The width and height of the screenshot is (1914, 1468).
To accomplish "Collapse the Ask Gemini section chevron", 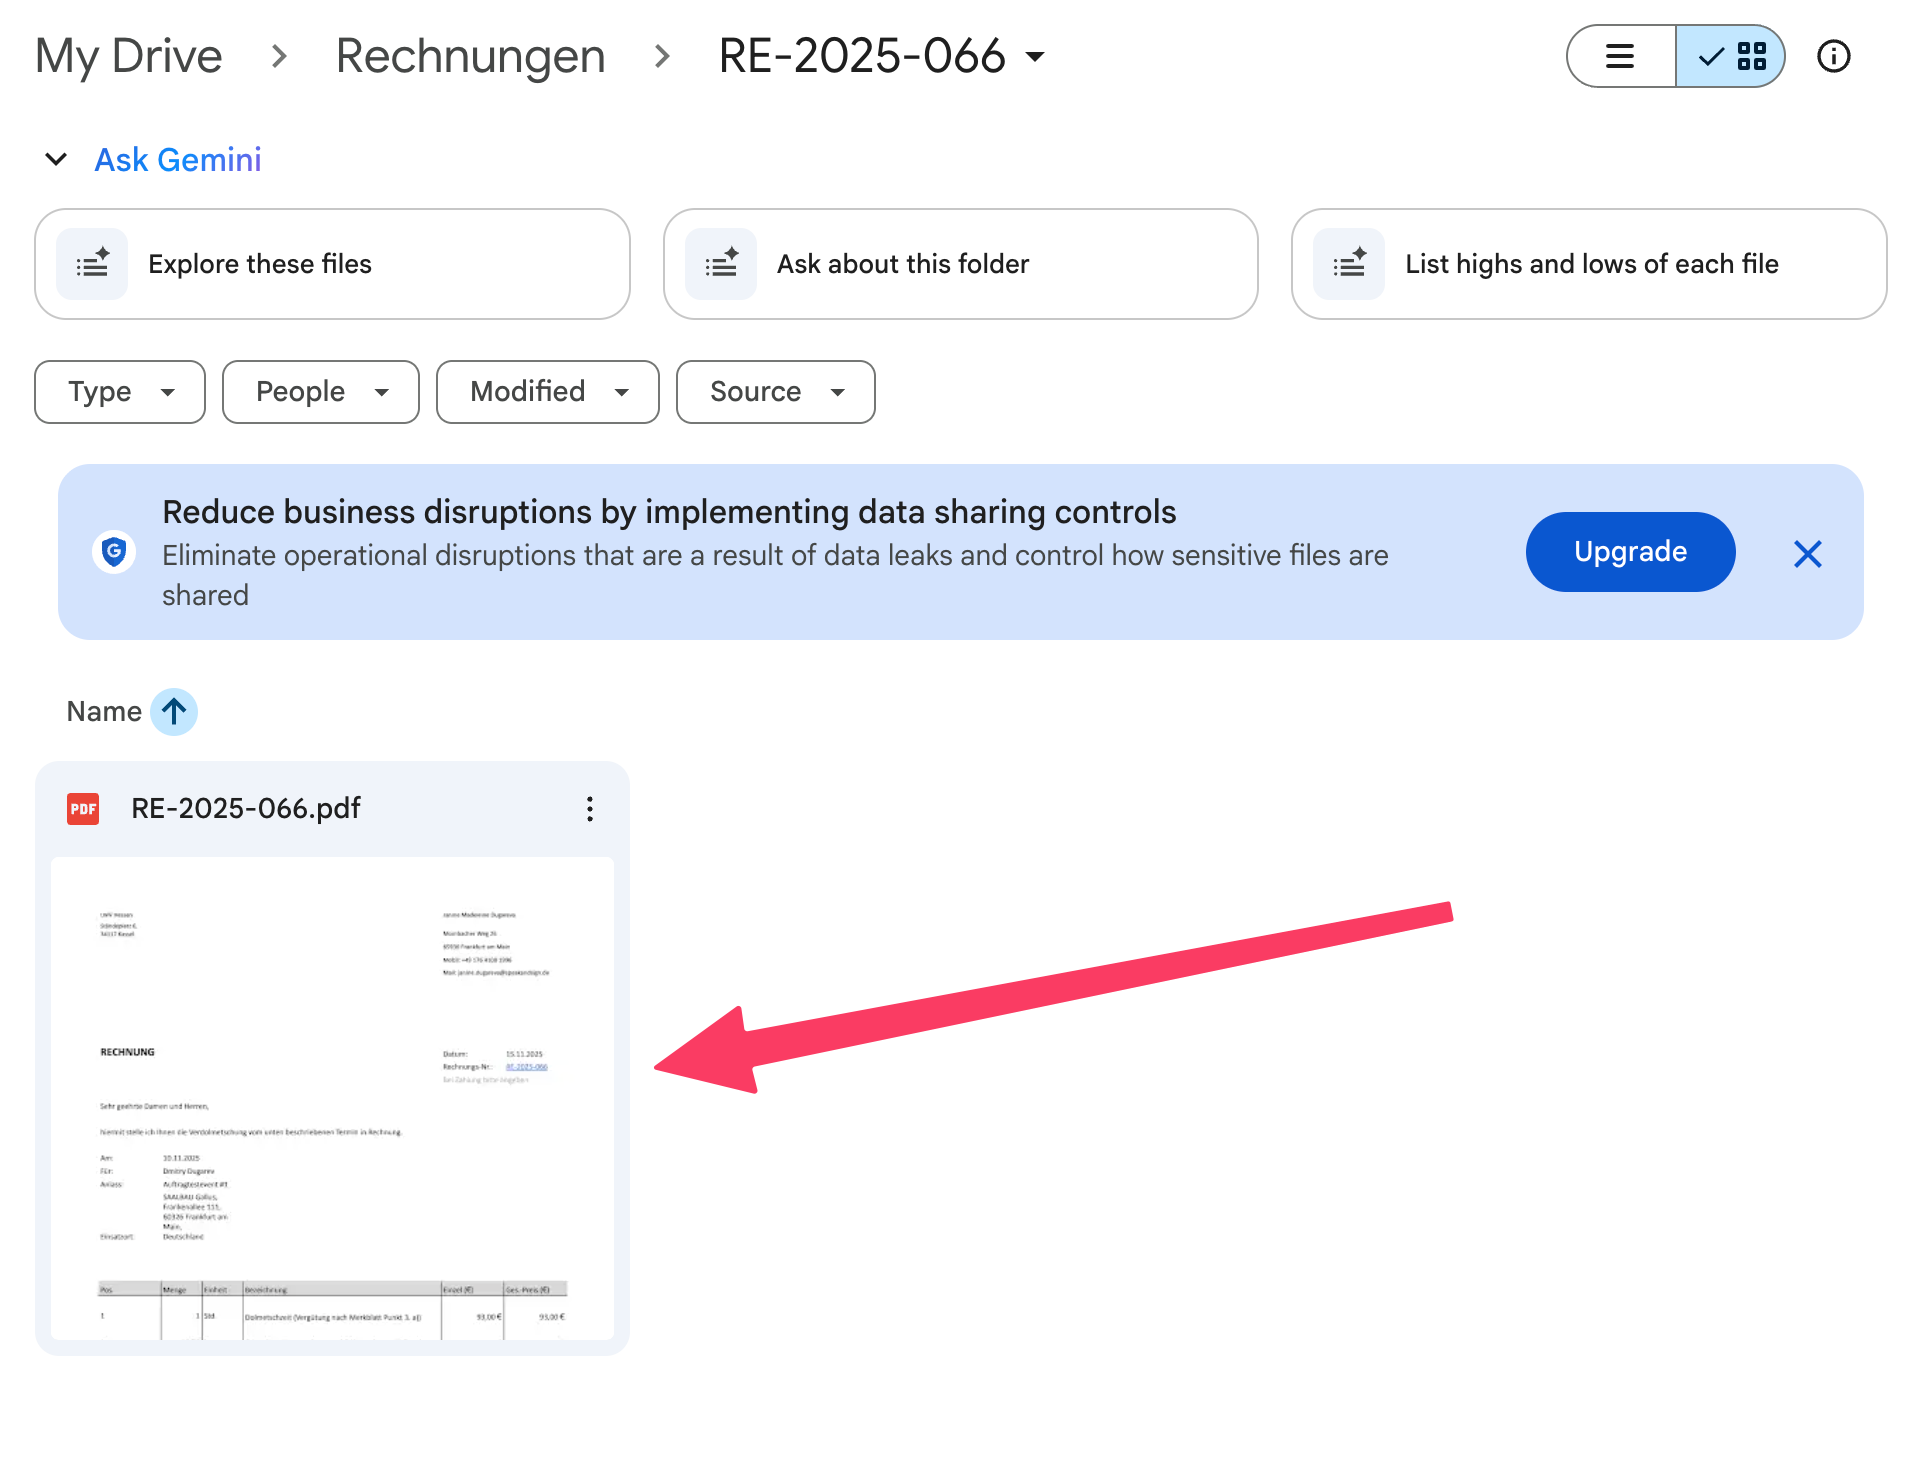I will 56,160.
